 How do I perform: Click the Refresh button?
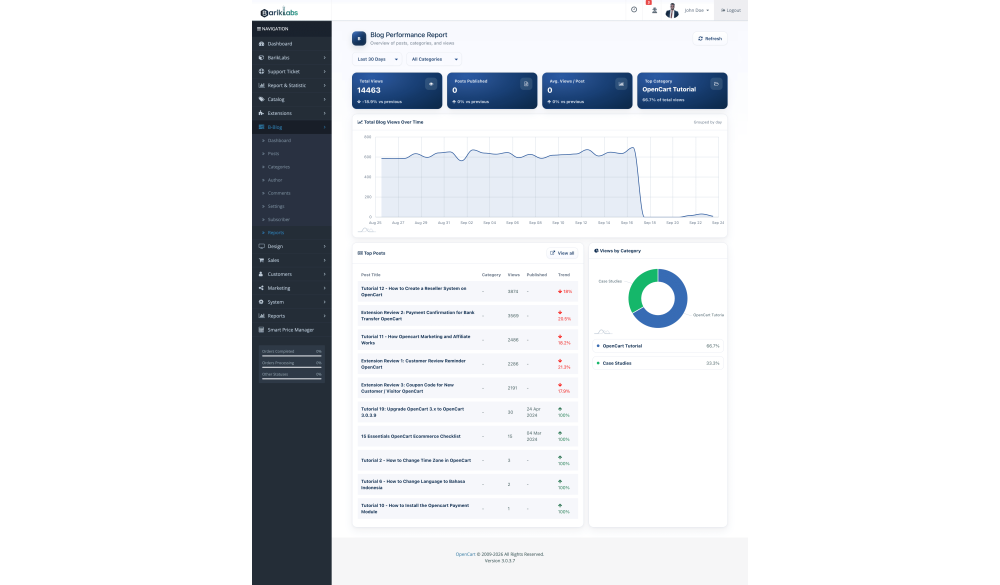pyautogui.click(x=710, y=39)
